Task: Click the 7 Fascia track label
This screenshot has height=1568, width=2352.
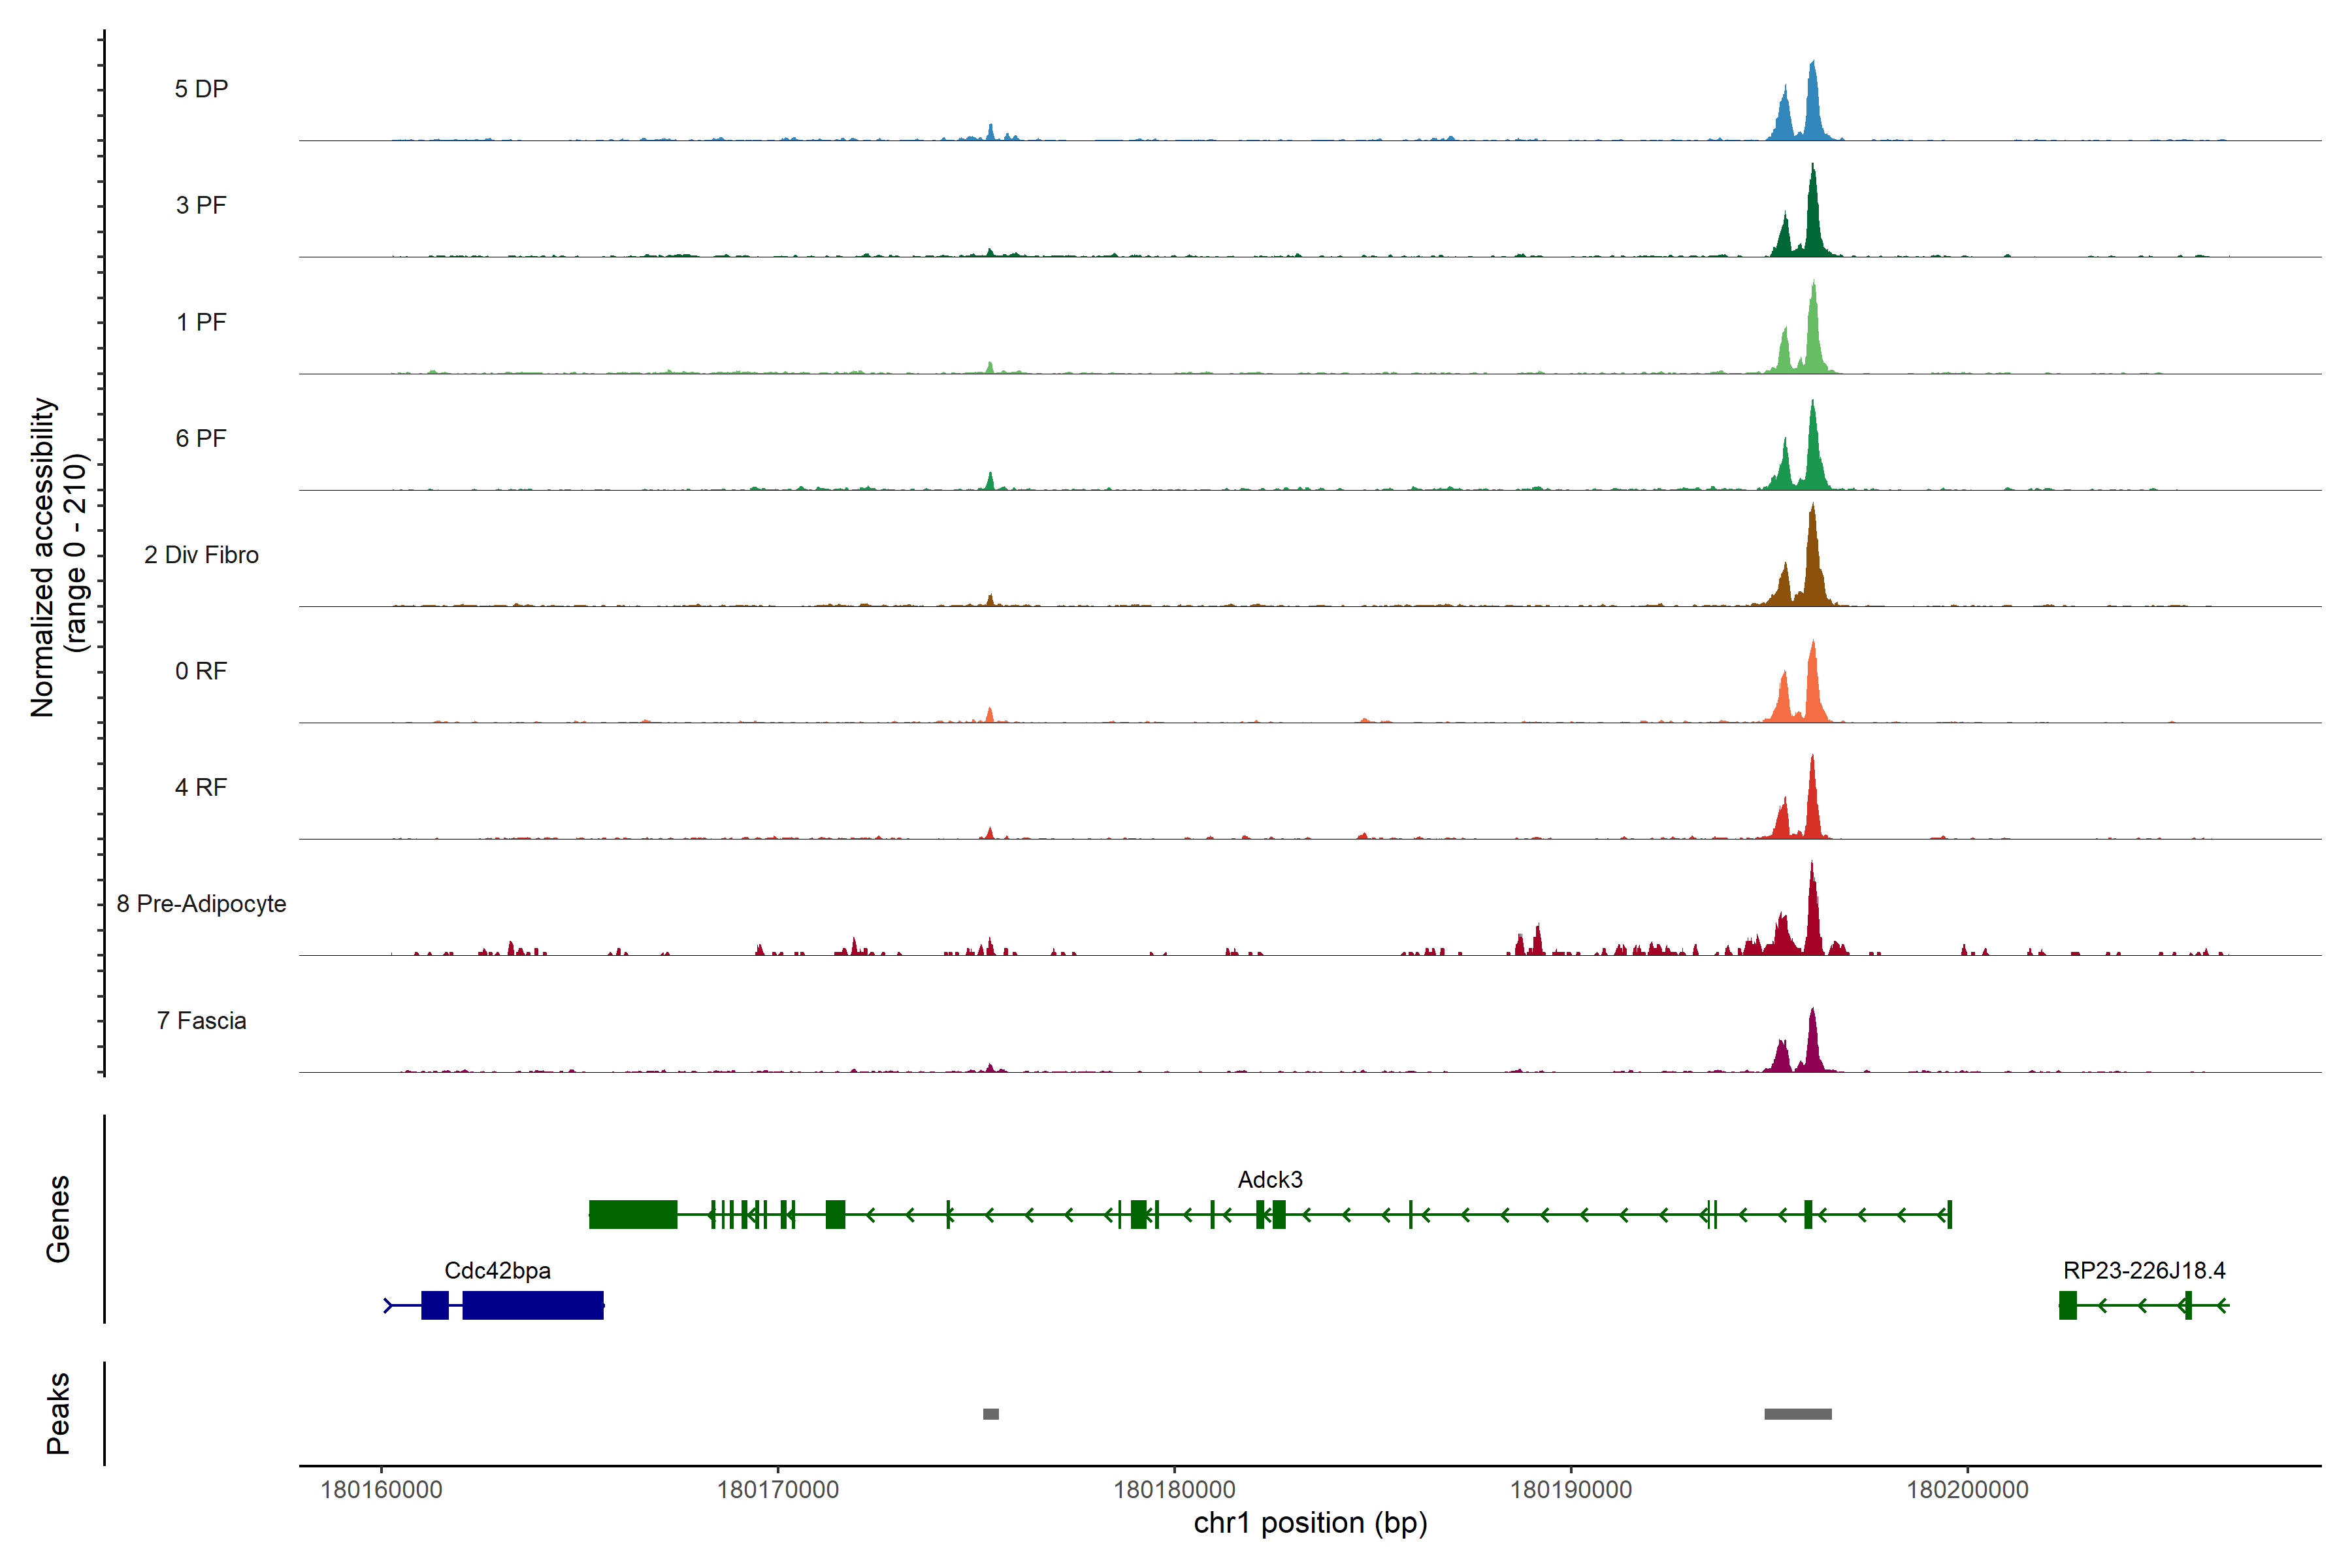Action: pyautogui.click(x=201, y=1020)
